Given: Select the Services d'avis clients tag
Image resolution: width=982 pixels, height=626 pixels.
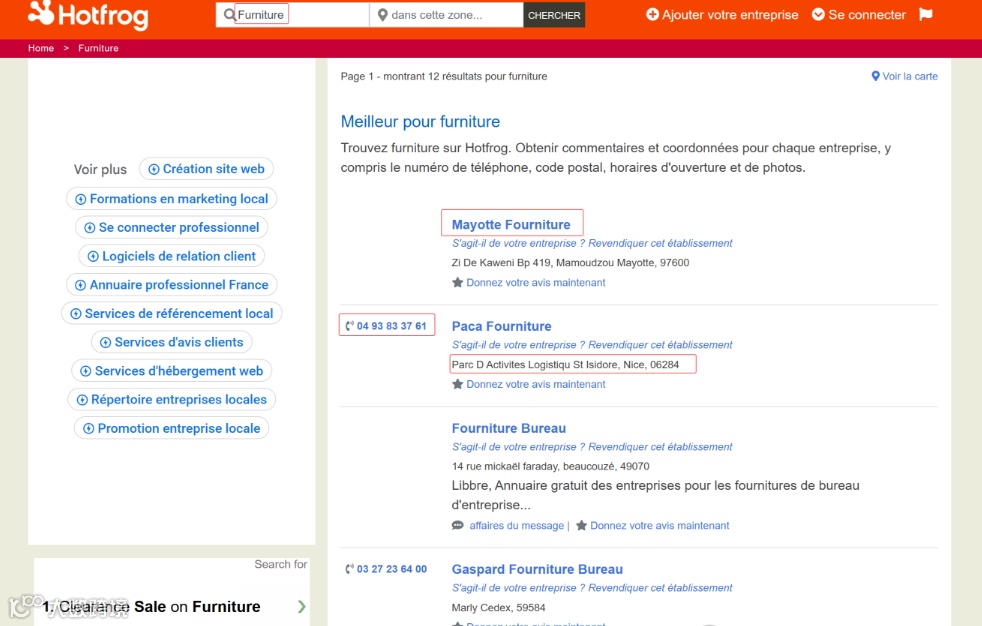Looking at the screenshot, I should (172, 342).
